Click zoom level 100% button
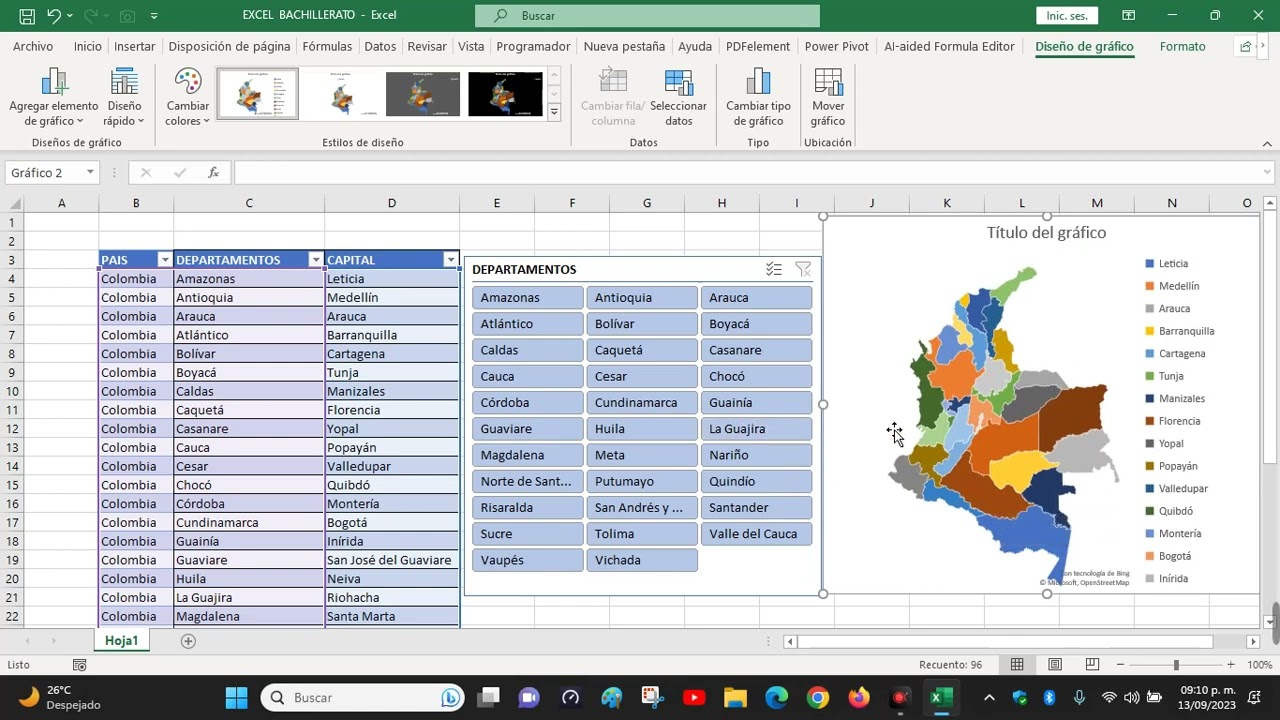 coord(1259,665)
